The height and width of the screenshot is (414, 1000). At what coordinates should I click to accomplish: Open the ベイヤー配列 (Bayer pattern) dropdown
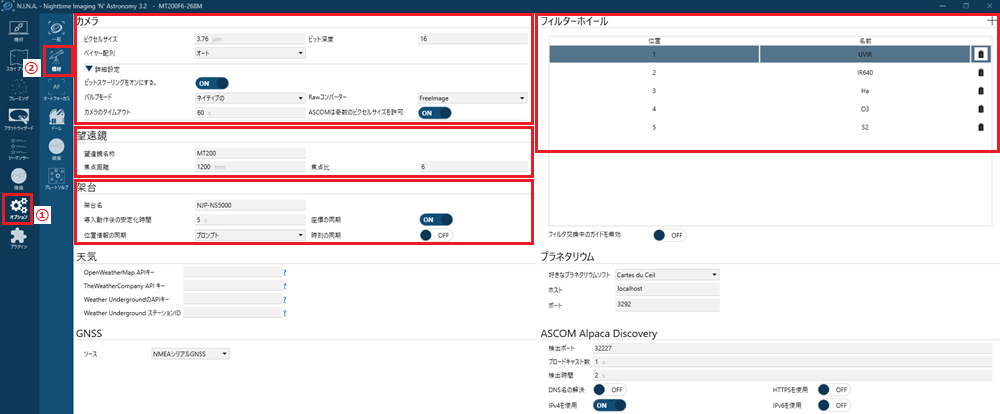click(249, 53)
